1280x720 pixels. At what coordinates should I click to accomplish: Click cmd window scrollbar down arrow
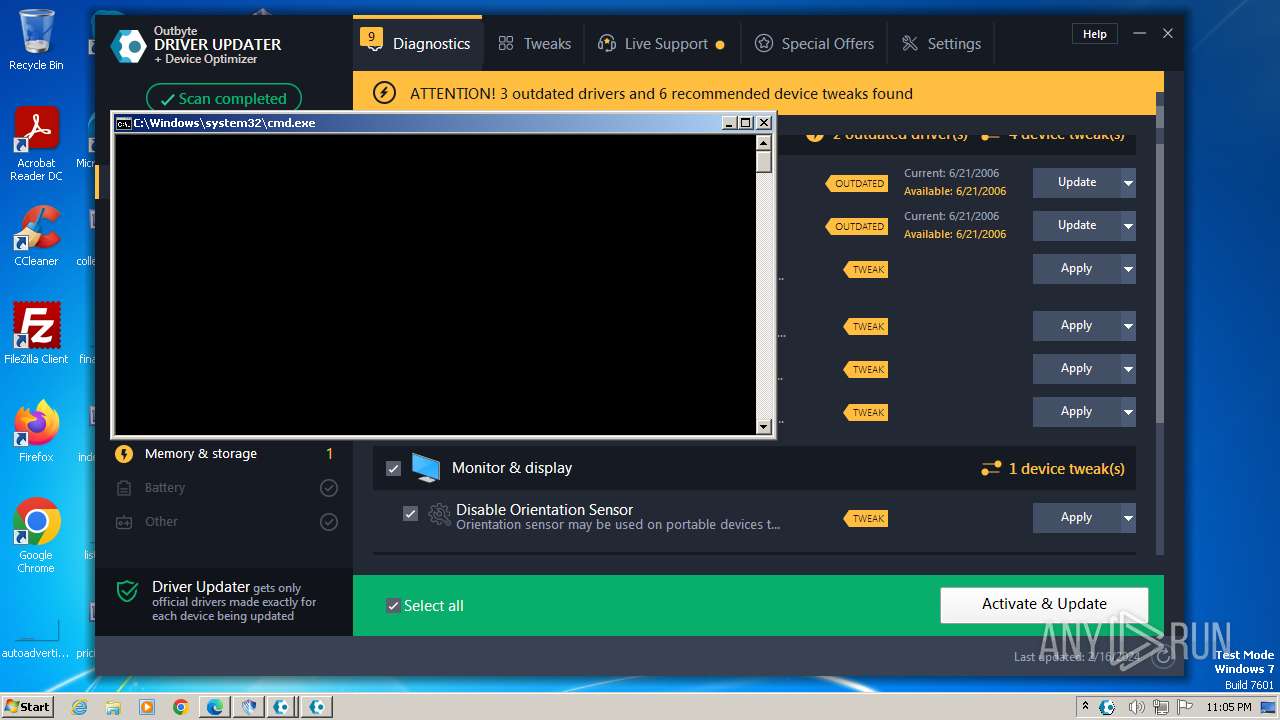coord(764,427)
